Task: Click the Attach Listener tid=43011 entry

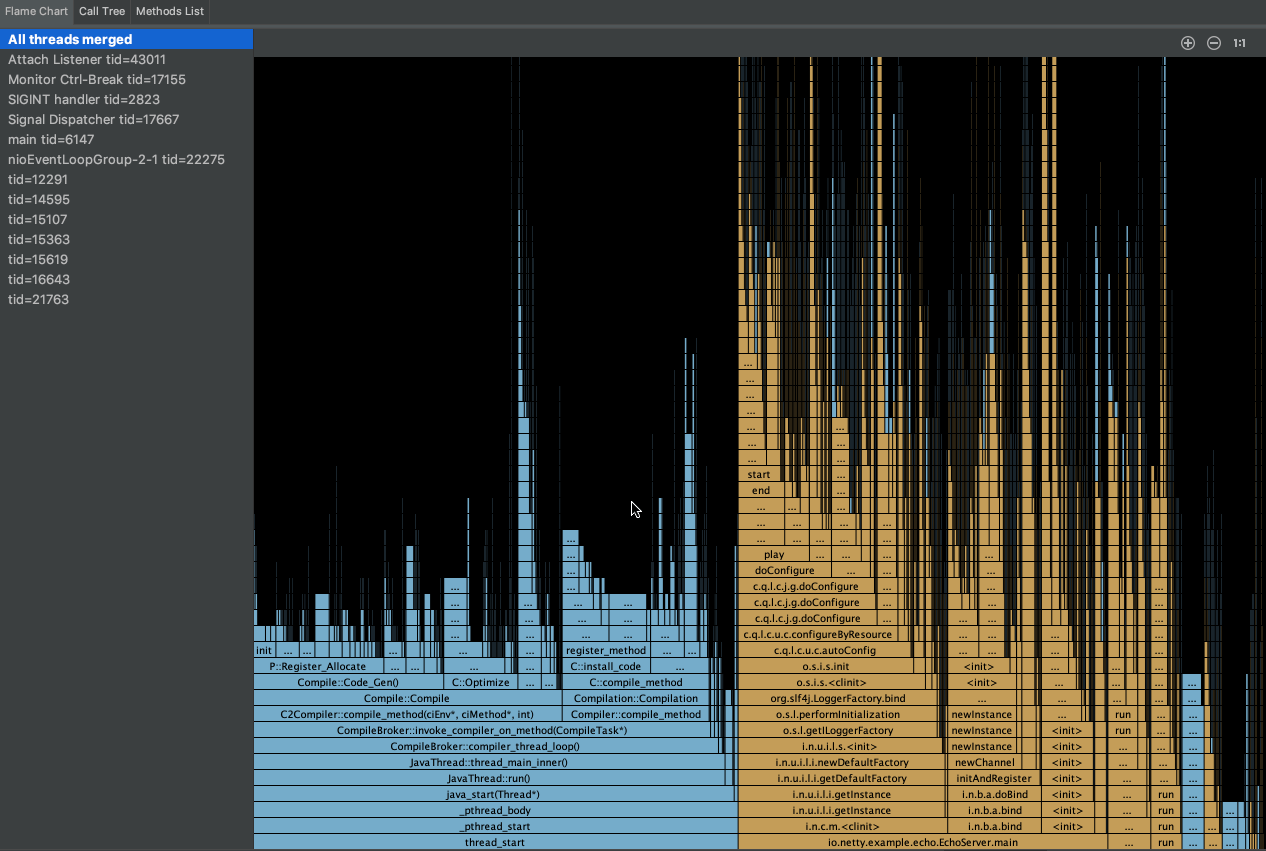Action: coord(86,59)
